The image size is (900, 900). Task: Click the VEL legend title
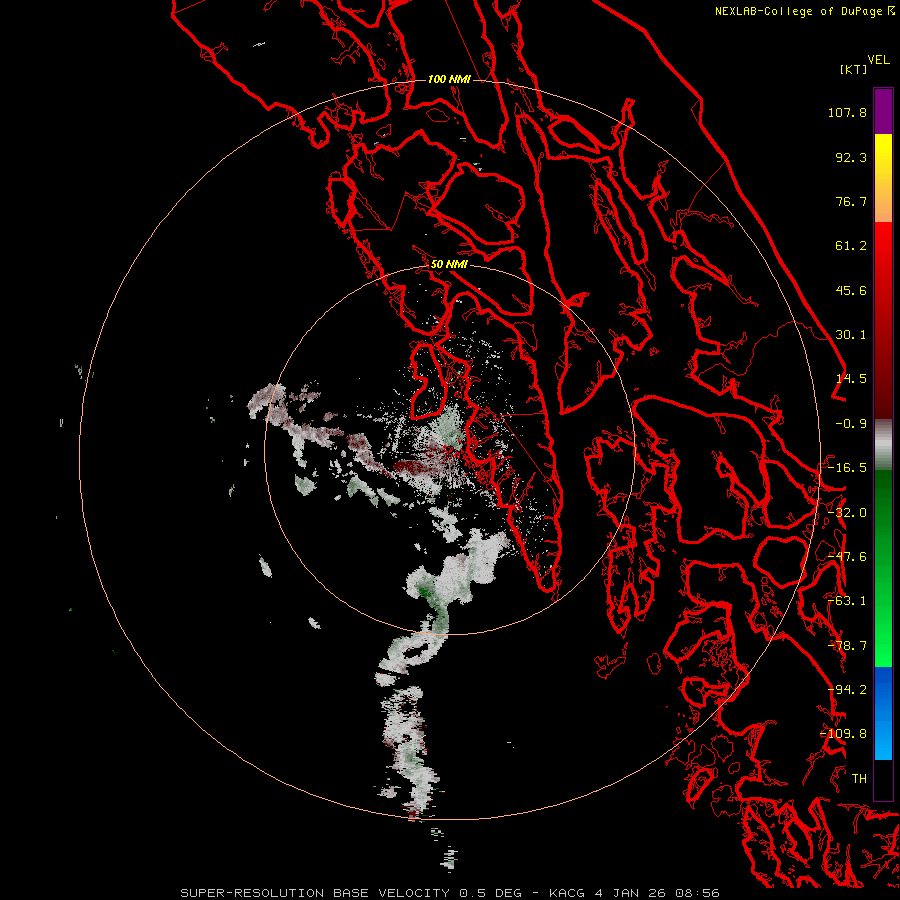click(878, 59)
